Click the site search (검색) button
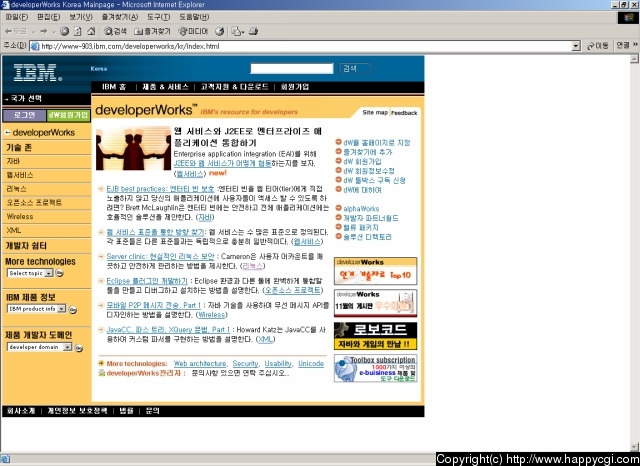640x466 pixels. pos(354,69)
